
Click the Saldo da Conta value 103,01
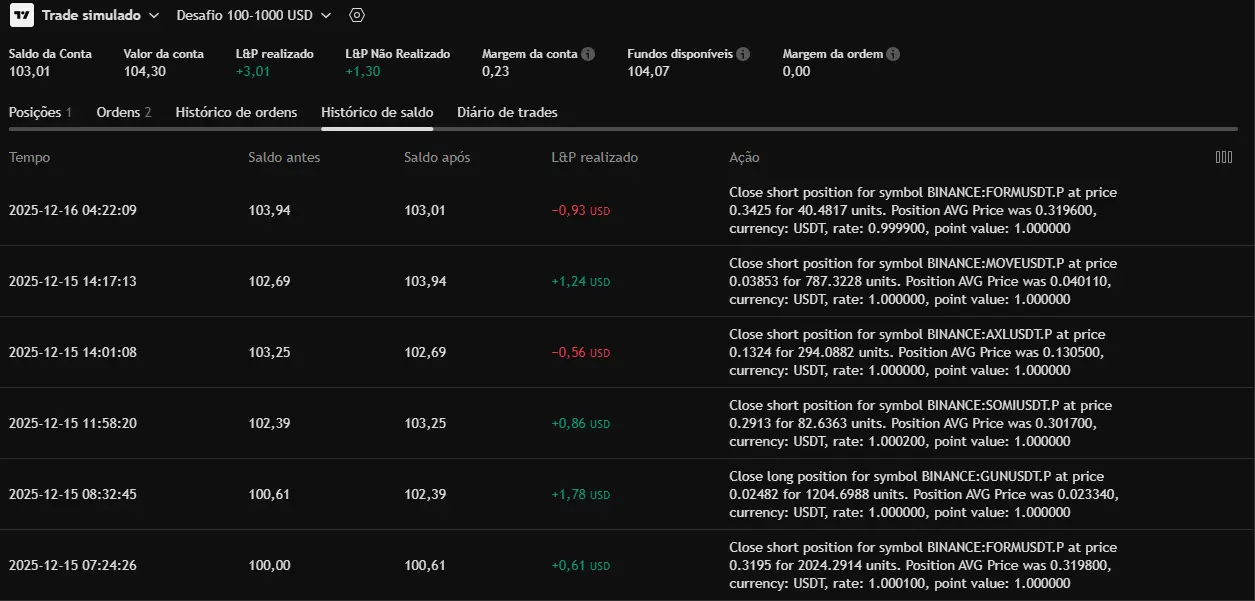pyautogui.click(x=29, y=71)
